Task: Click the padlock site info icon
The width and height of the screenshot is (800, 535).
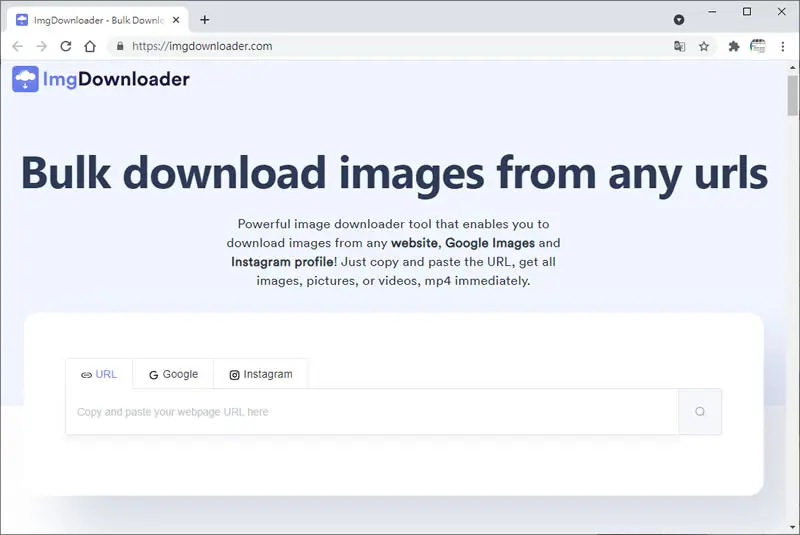Action: (x=120, y=46)
